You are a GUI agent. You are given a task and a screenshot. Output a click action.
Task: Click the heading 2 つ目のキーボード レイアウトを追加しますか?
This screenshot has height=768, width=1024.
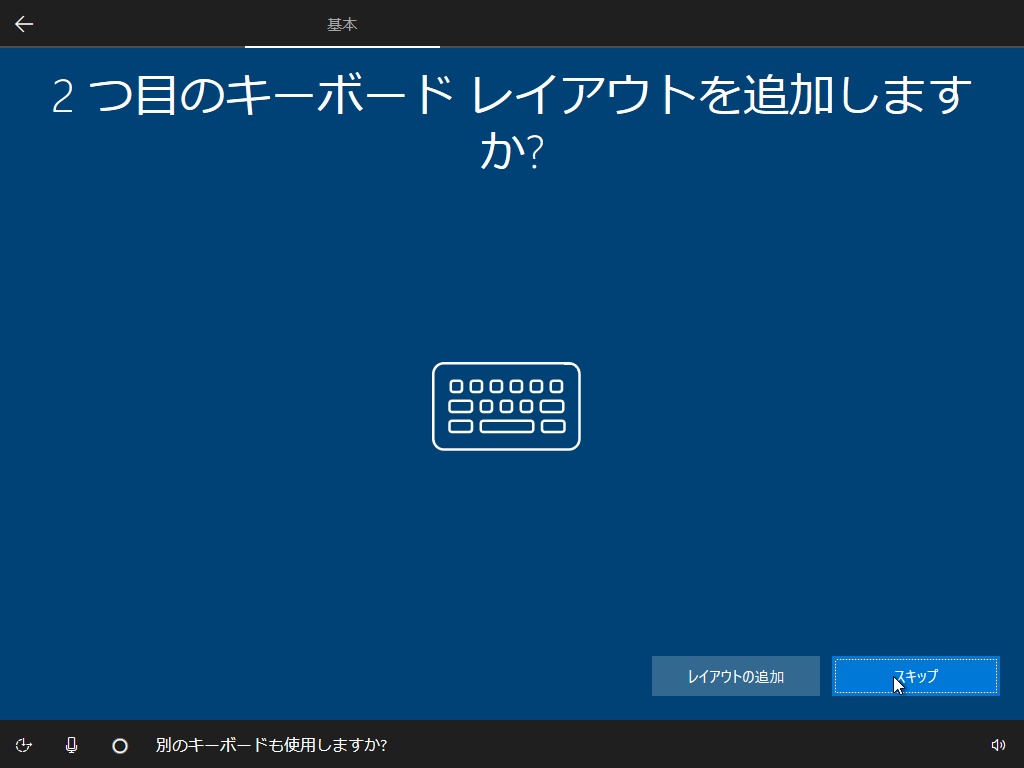pyautogui.click(x=512, y=122)
